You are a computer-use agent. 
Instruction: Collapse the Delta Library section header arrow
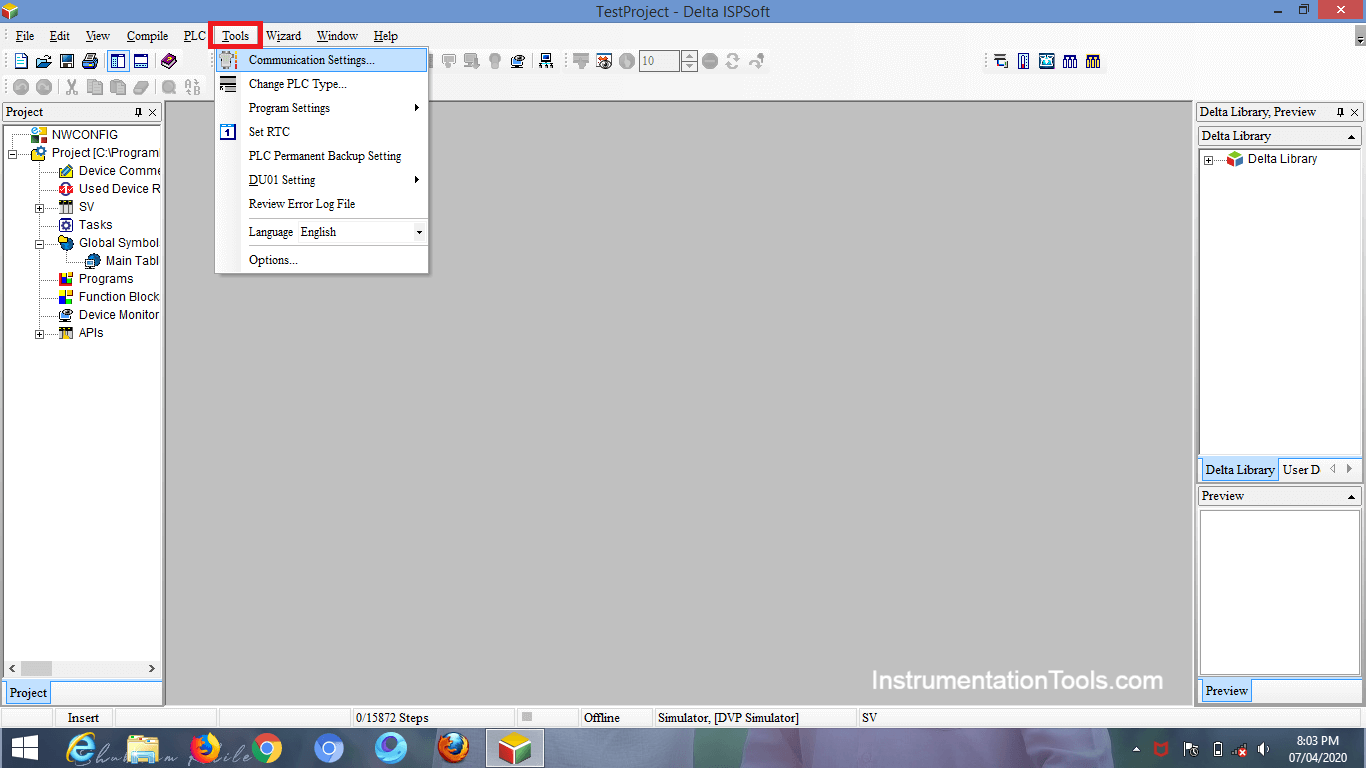pyautogui.click(x=1352, y=137)
